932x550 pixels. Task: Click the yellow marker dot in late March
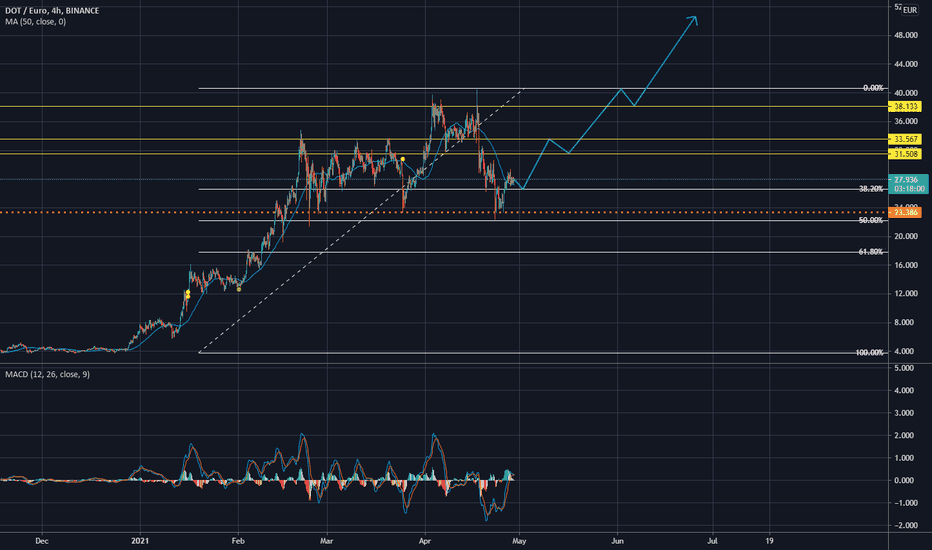pyautogui.click(x=403, y=159)
